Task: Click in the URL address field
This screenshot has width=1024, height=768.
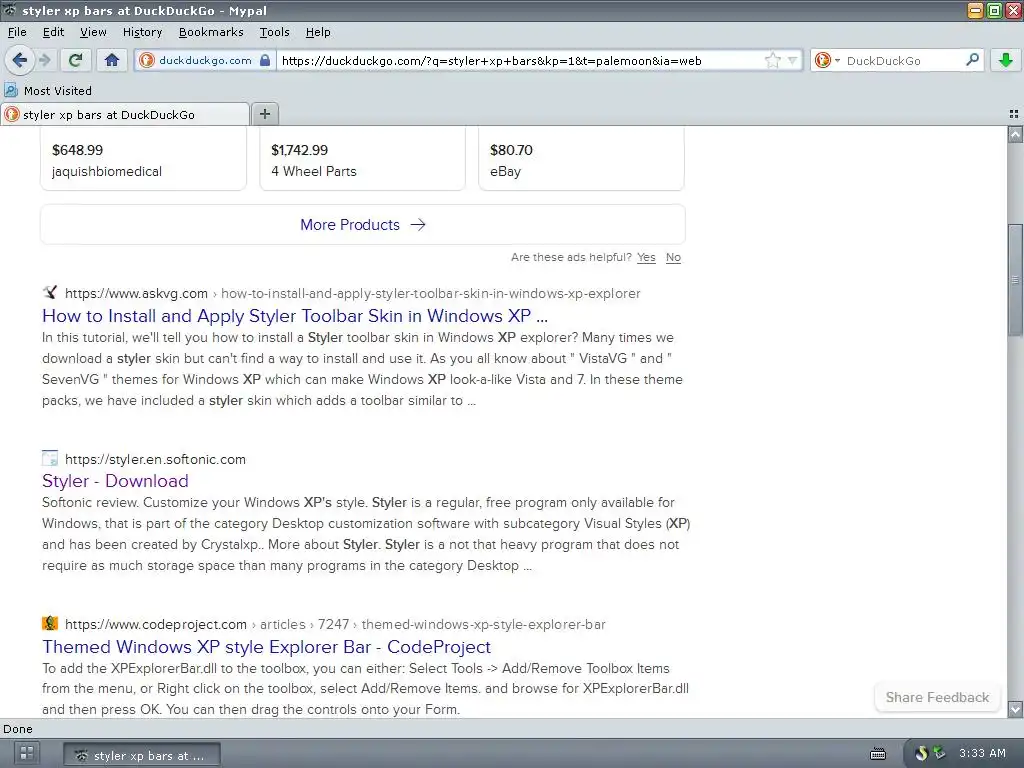Action: click(519, 61)
